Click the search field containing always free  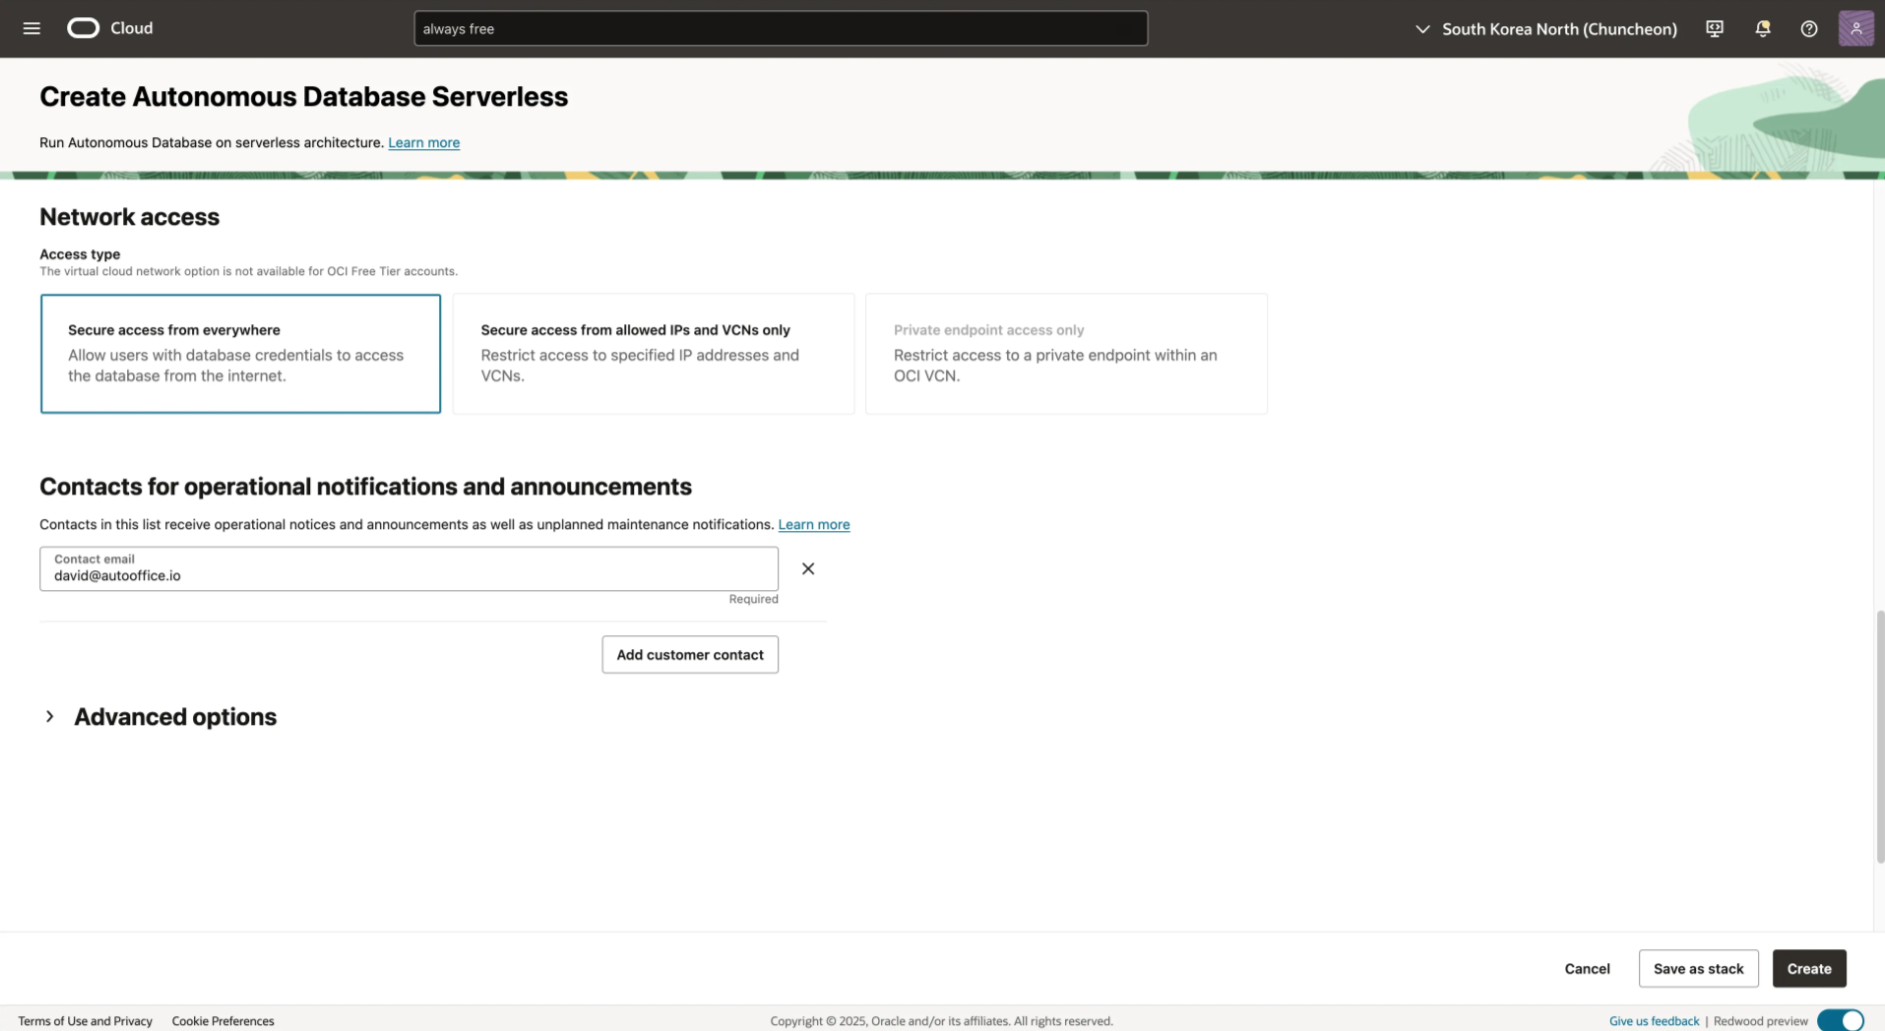780,28
